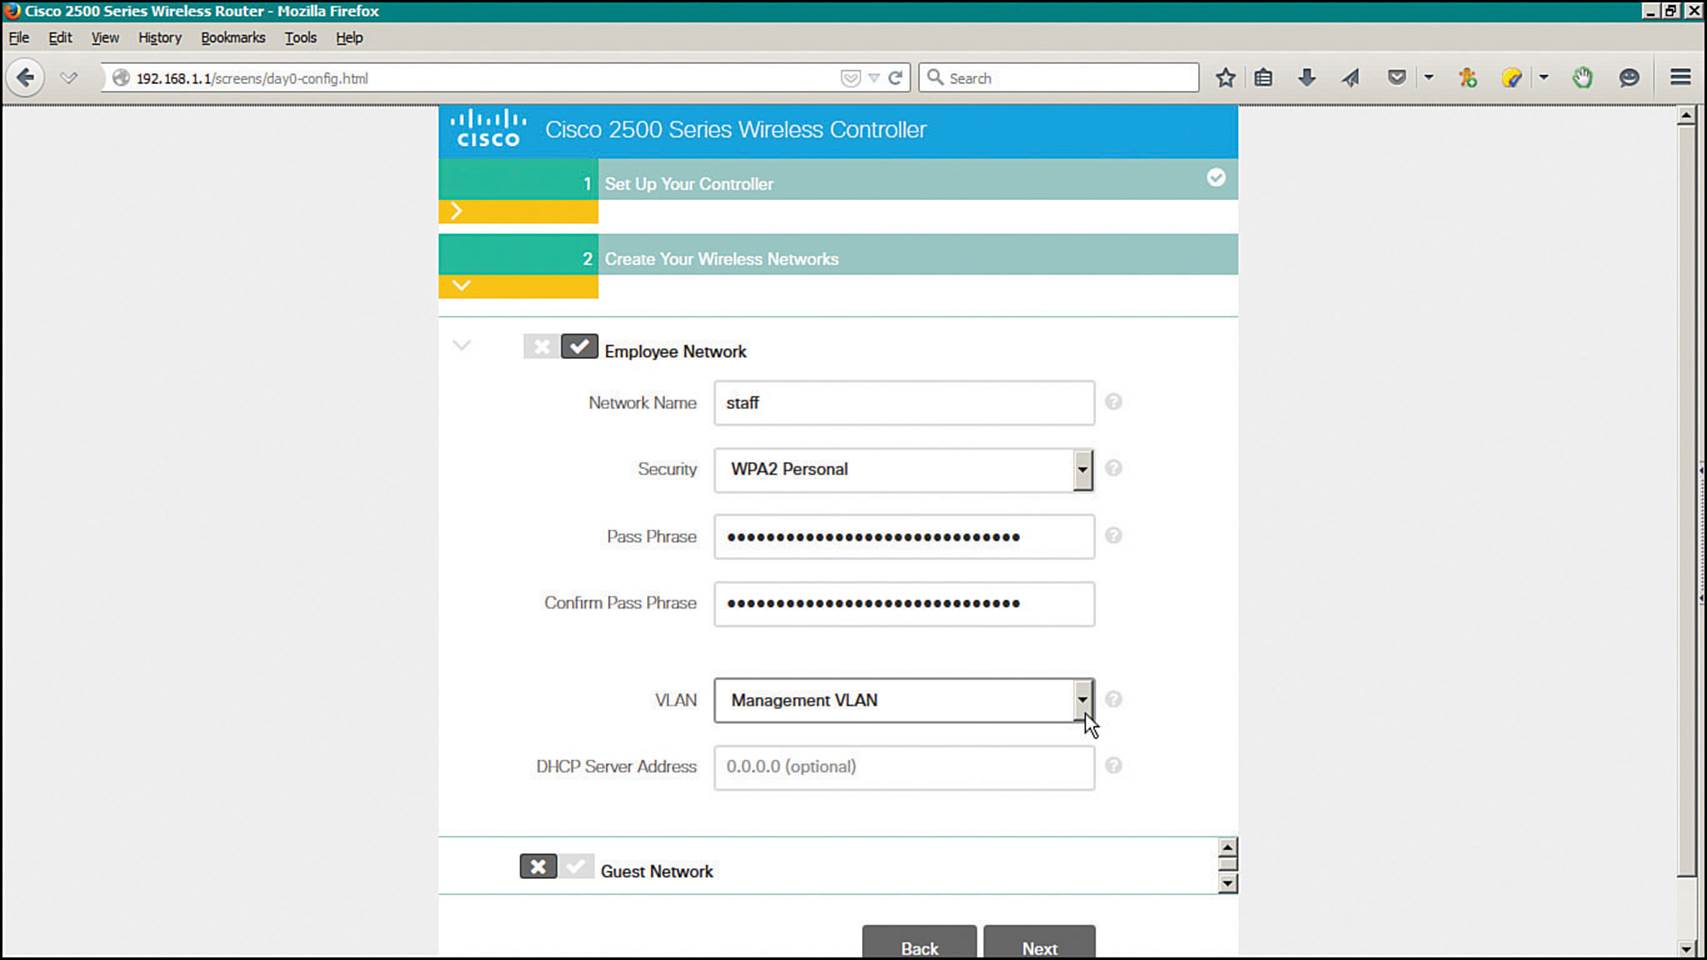Open the Downloads arrow icon
Image resolution: width=1707 pixels, height=960 pixels.
[1306, 77]
